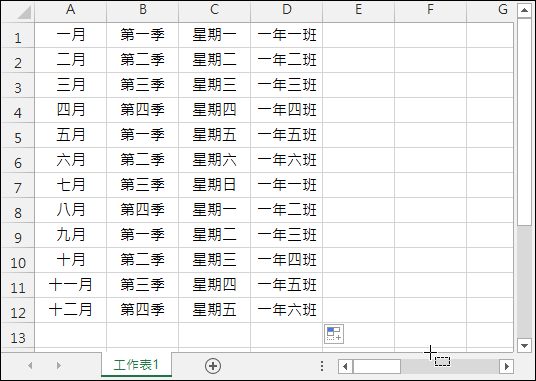
Task: Click the vertical scrollbar down arrow
Action: pyautogui.click(x=524, y=345)
